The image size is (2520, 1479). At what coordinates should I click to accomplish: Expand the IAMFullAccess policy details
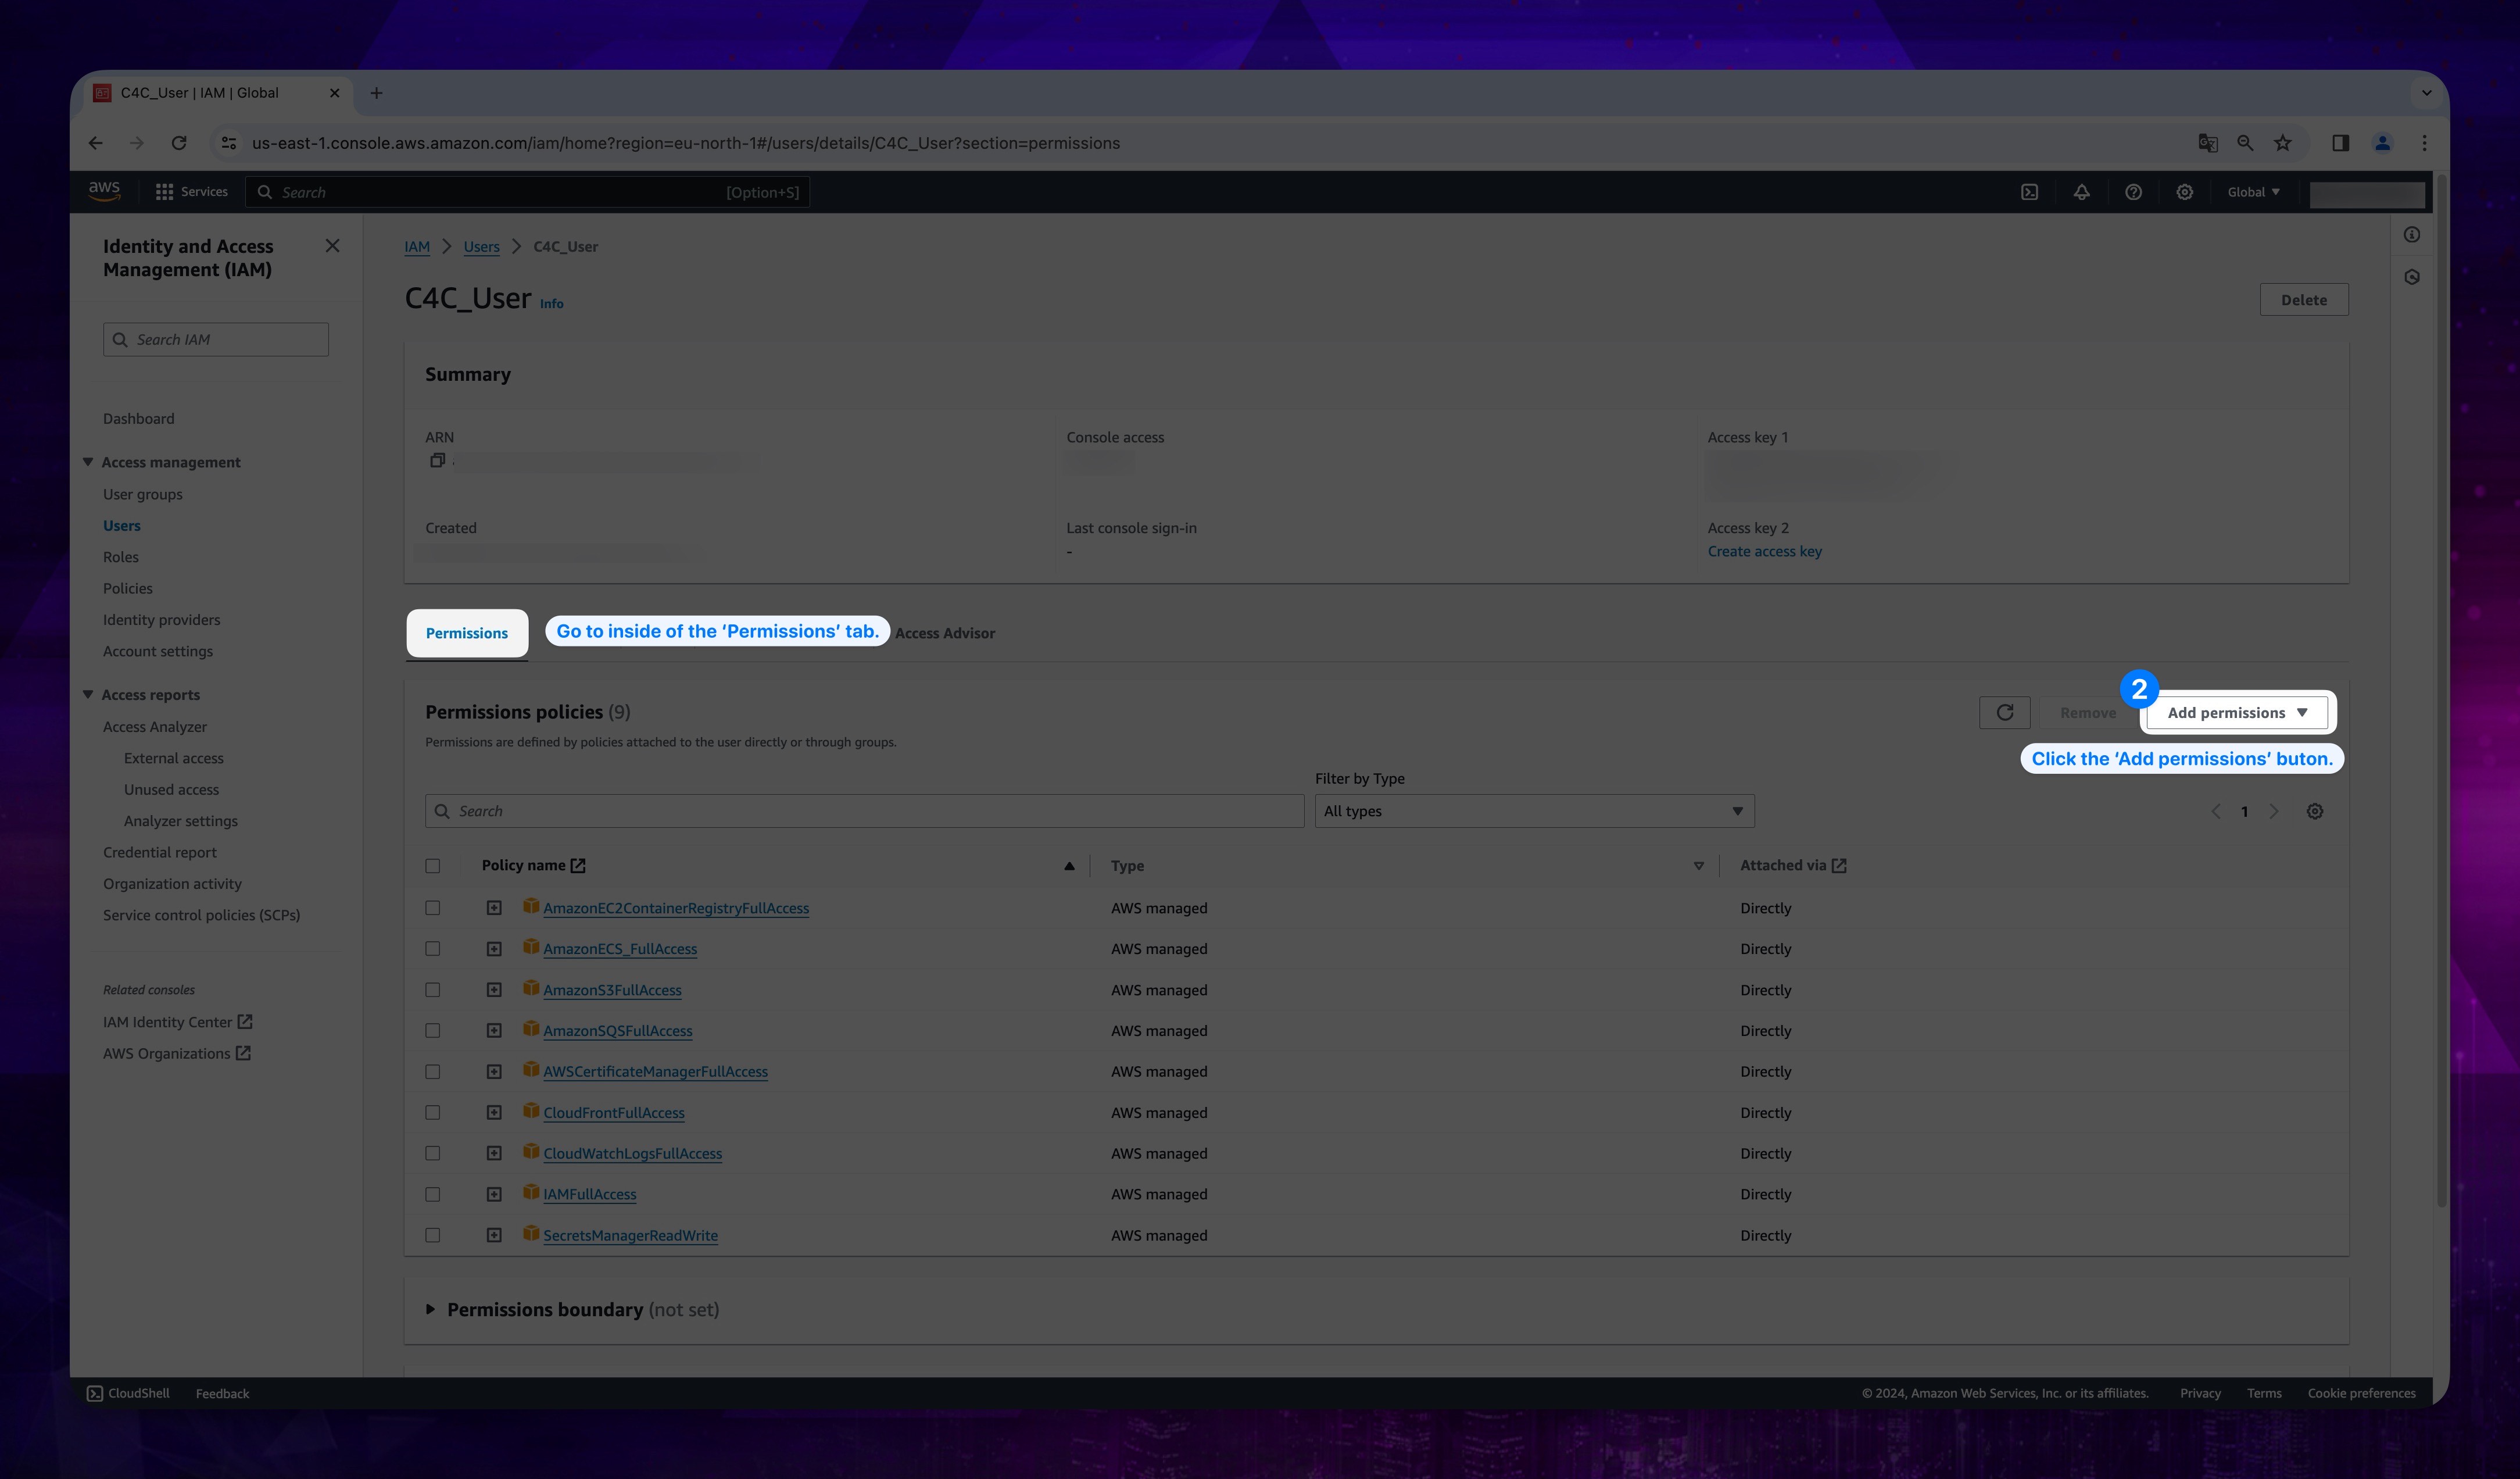coord(494,1194)
